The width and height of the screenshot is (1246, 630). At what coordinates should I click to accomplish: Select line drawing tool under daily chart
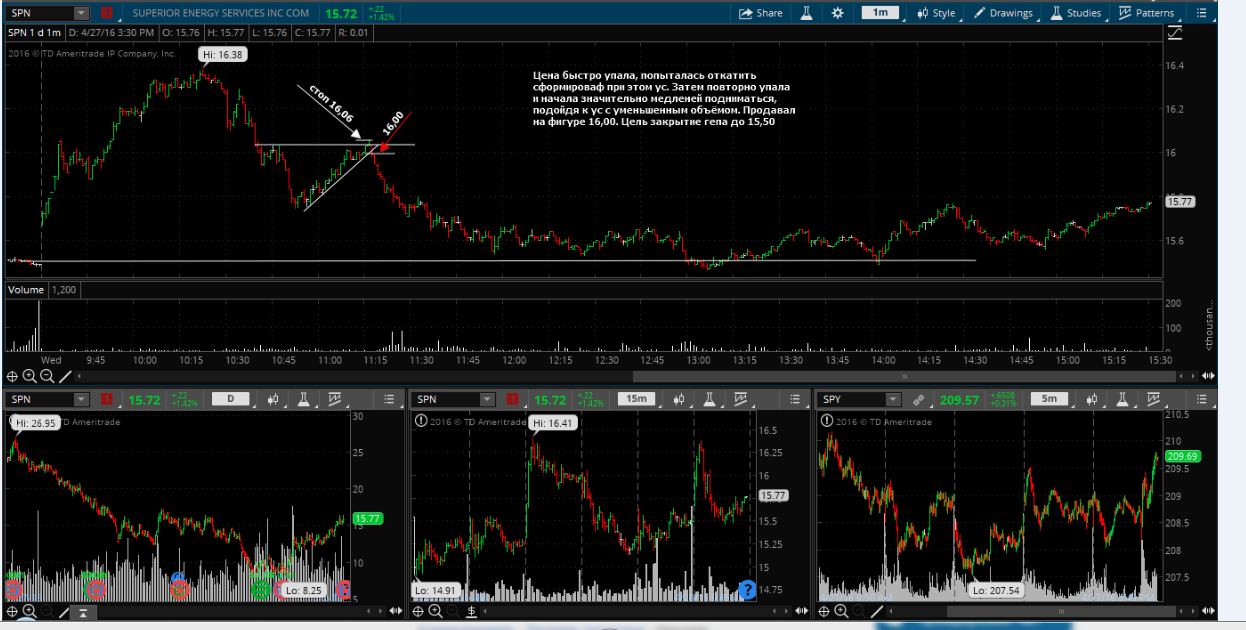coord(64,611)
